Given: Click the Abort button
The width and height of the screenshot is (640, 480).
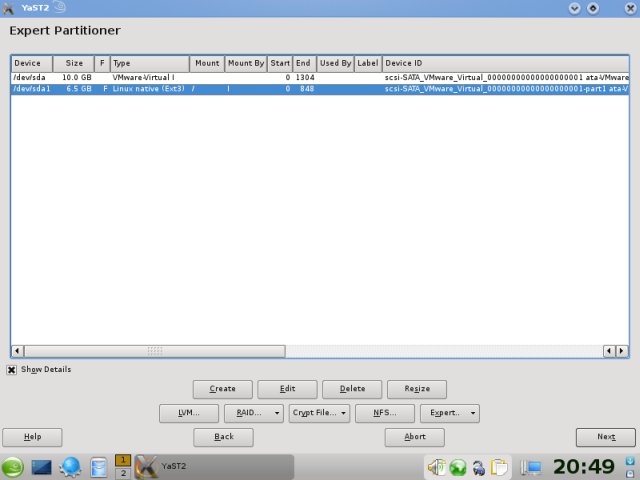Looking at the screenshot, I should tap(415, 437).
